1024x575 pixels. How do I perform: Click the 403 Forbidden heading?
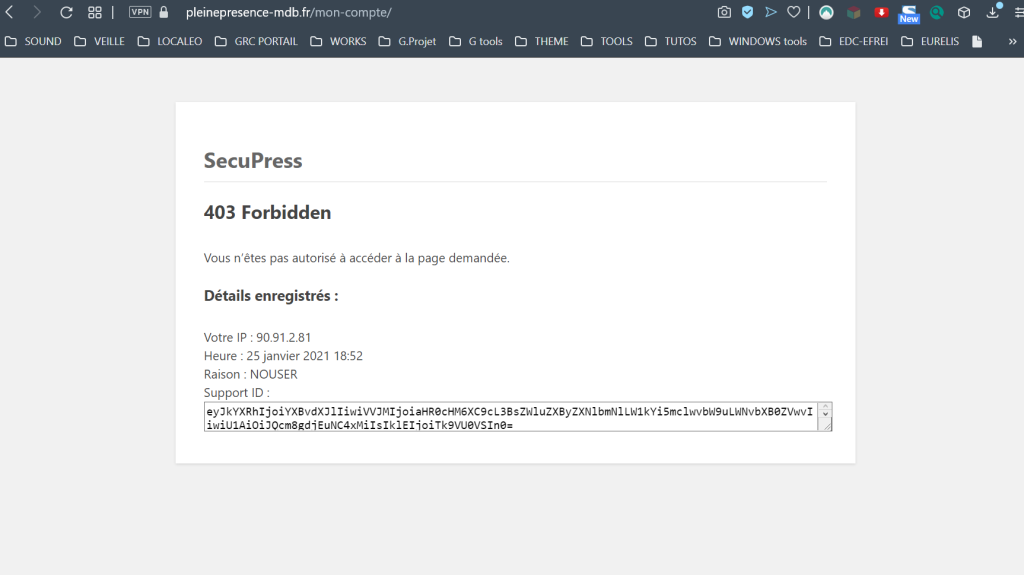pos(267,212)
